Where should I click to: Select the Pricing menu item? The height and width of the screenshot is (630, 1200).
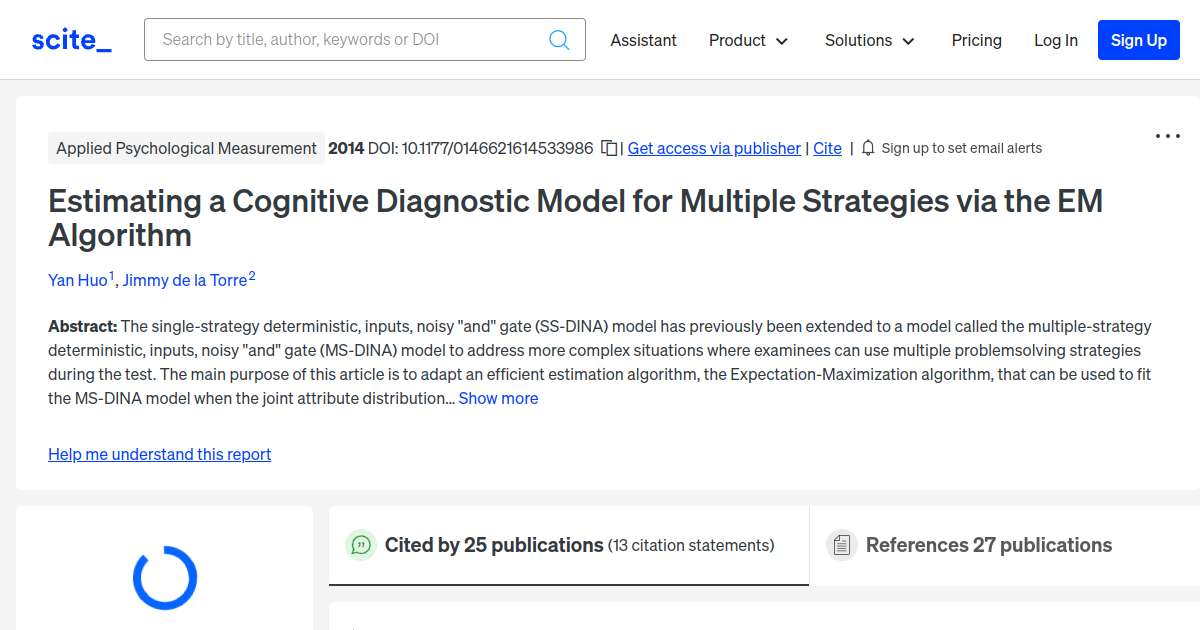pyautogui.click(x=976, y=40)
